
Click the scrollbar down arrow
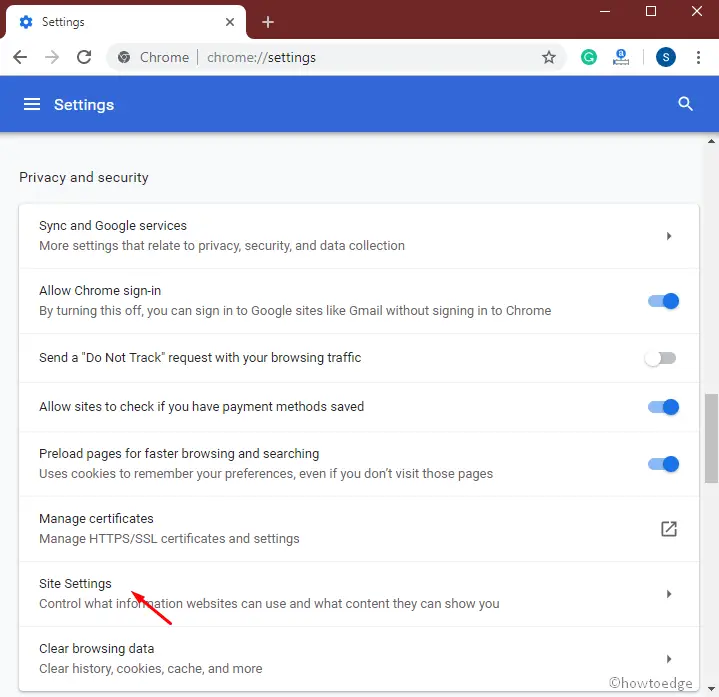click(711, 689)
